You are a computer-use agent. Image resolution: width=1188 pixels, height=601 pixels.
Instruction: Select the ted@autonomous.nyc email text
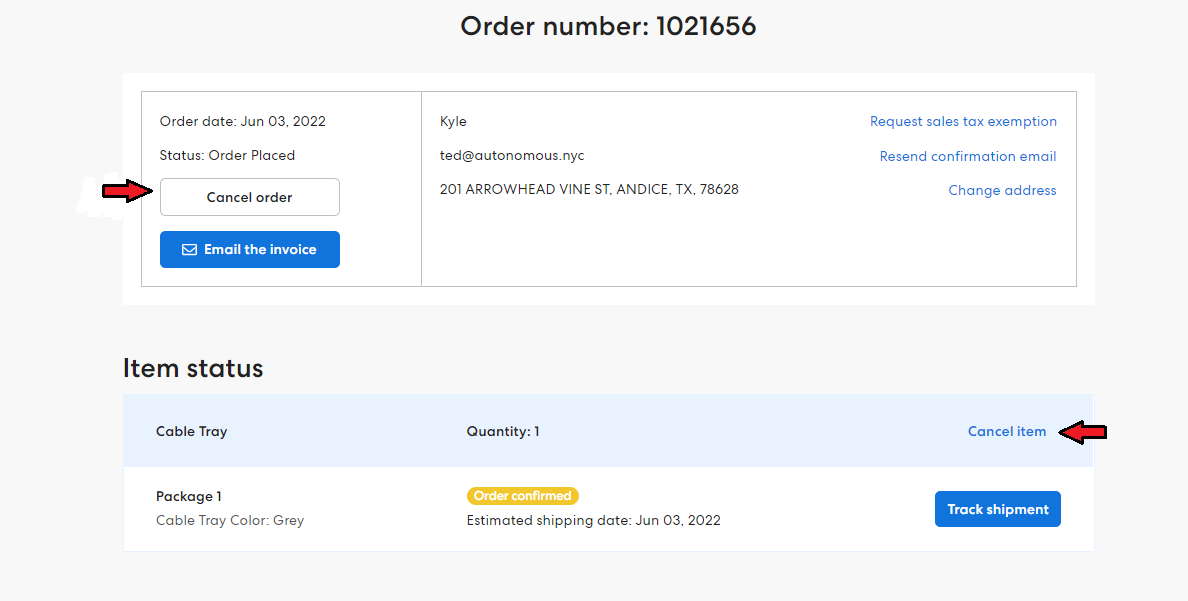coord(512,156)
